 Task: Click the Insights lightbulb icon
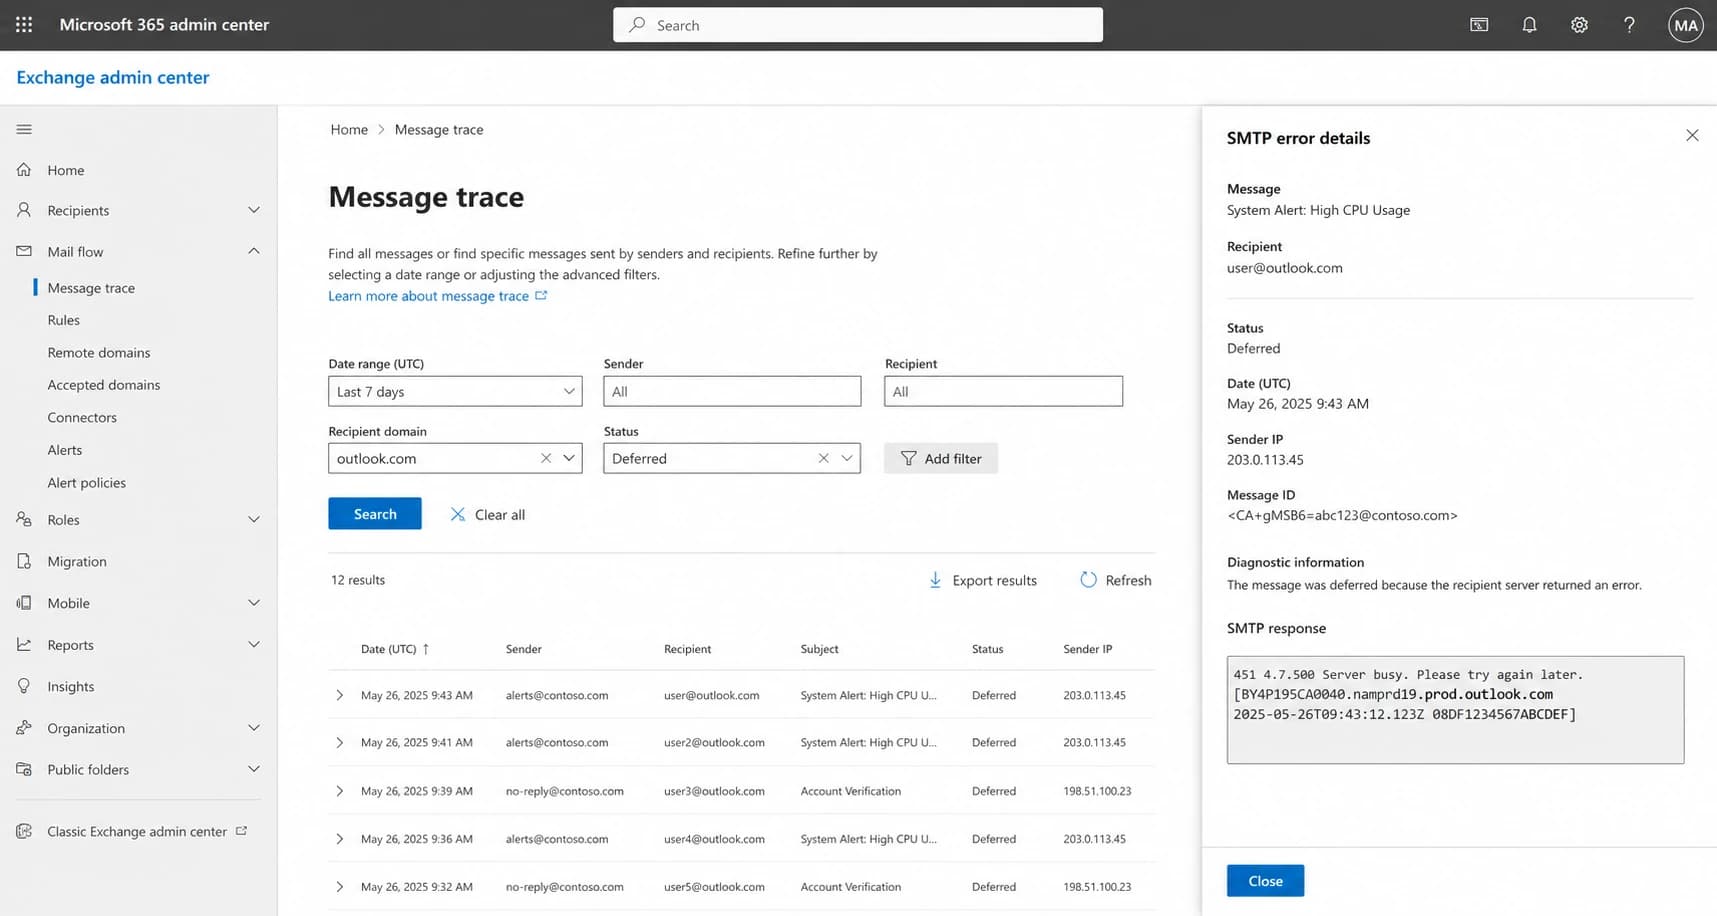(x=24, y=686)
